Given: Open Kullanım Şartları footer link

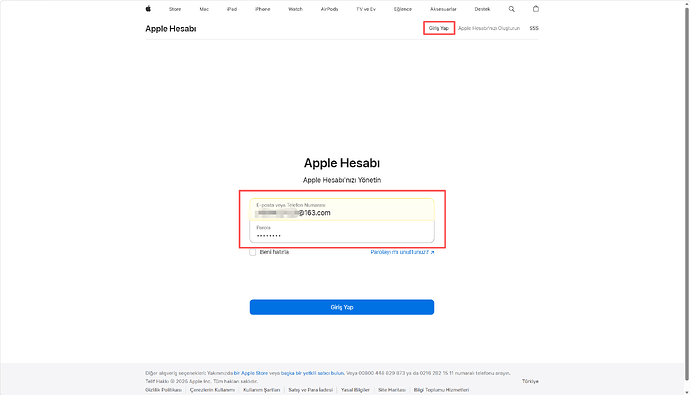Looking at the screenshot, I should [x=261, y=390].
